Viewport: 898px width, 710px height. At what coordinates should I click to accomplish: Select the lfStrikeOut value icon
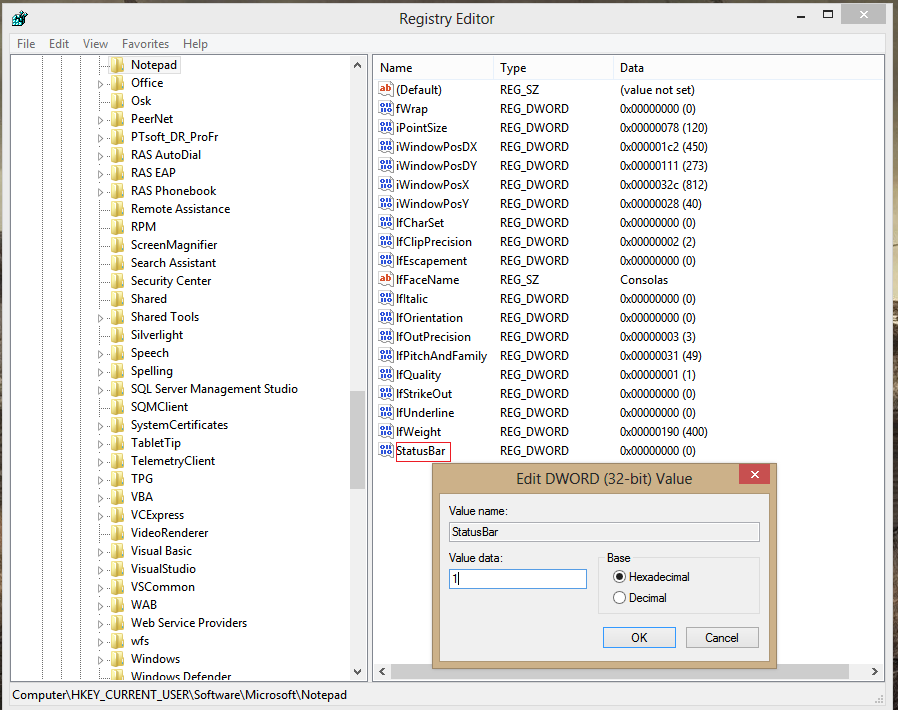click(386, 393)
